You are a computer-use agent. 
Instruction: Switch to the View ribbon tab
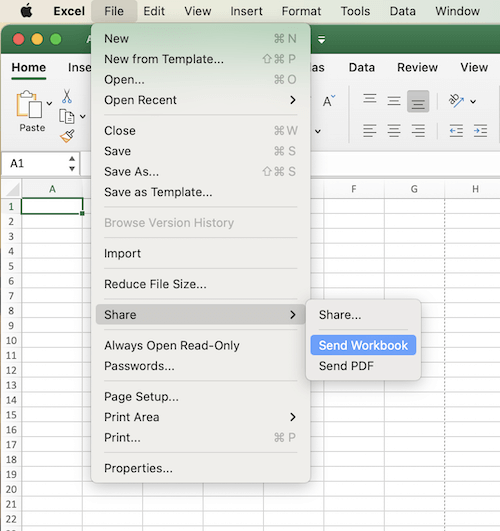click(474, 67)
